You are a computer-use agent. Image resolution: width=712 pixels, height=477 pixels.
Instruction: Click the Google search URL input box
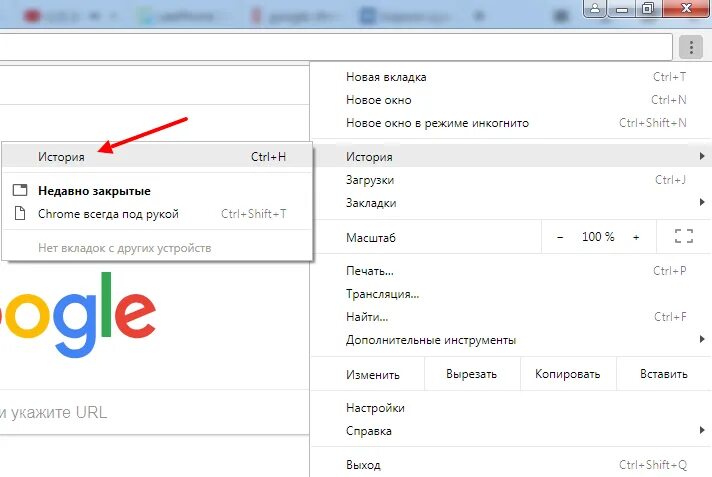pos(154,412)
